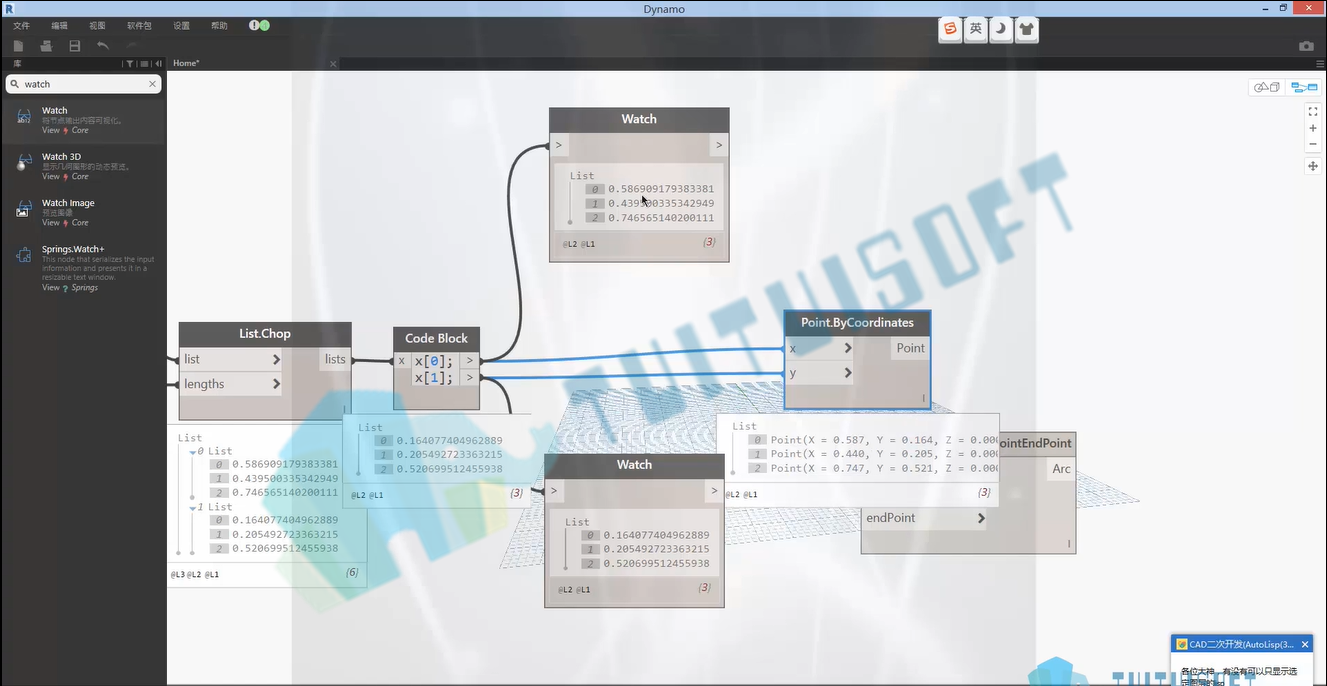
Task: Activate the pan tool icon
Action: tap(1313, 166)
